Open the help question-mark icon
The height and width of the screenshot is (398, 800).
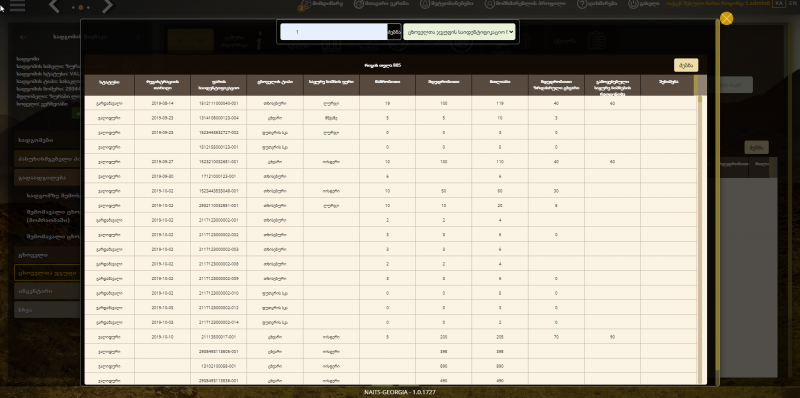[x=582, y=4]
